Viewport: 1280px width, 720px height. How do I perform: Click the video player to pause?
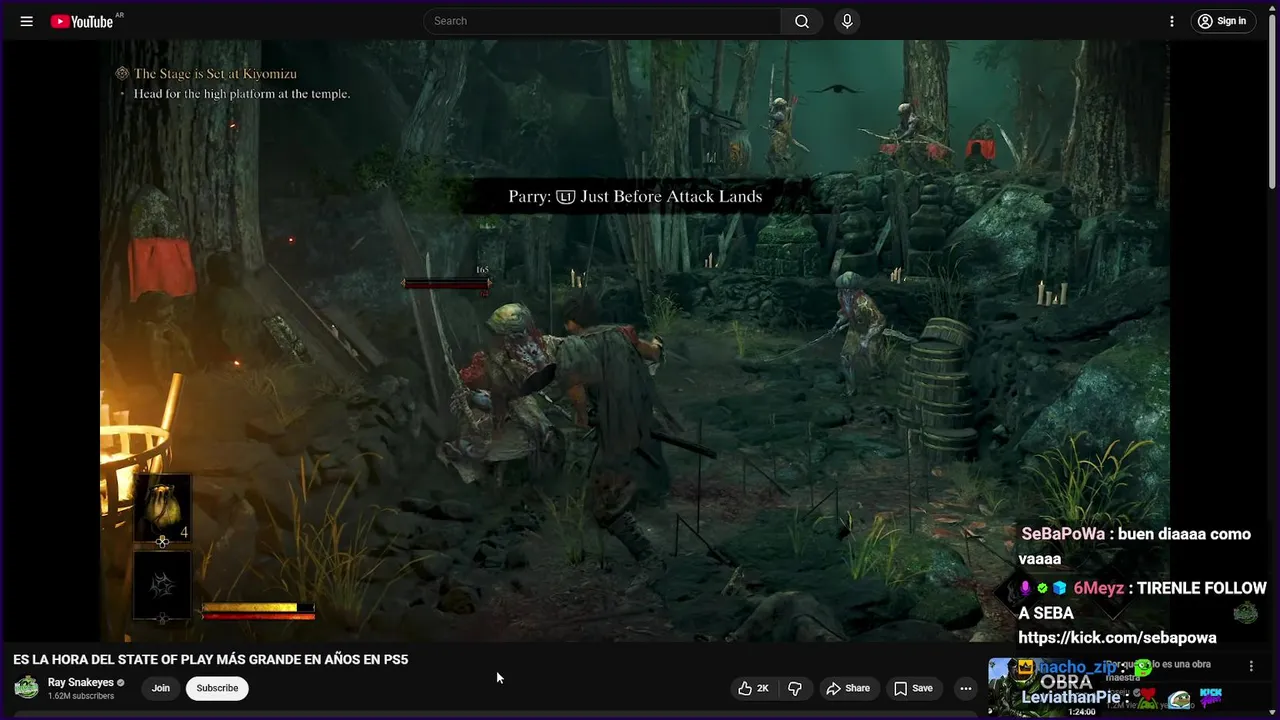[x=635, y=340]
